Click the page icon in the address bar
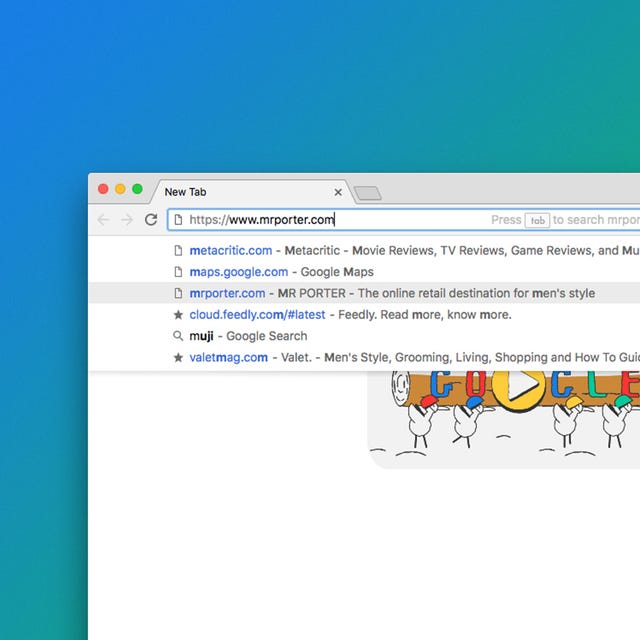The width and height of the screenshot is (640, 640). pyautogui.click(x=178, y=220)
